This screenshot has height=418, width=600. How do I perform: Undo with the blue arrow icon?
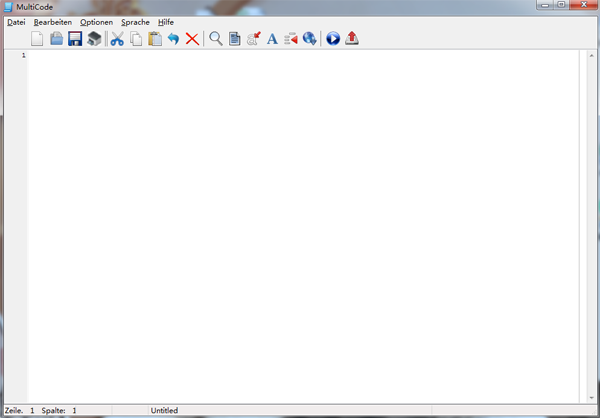tap(173, 39)
